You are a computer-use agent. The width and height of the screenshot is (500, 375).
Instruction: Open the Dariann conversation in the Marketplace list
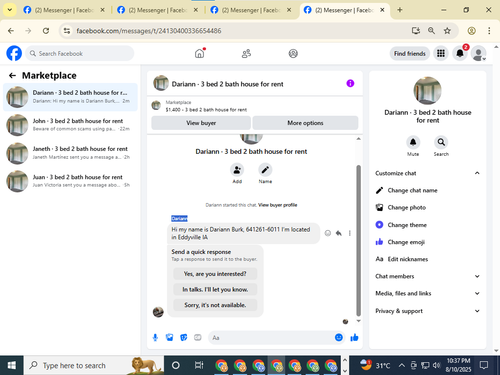[x=70, y=97]
